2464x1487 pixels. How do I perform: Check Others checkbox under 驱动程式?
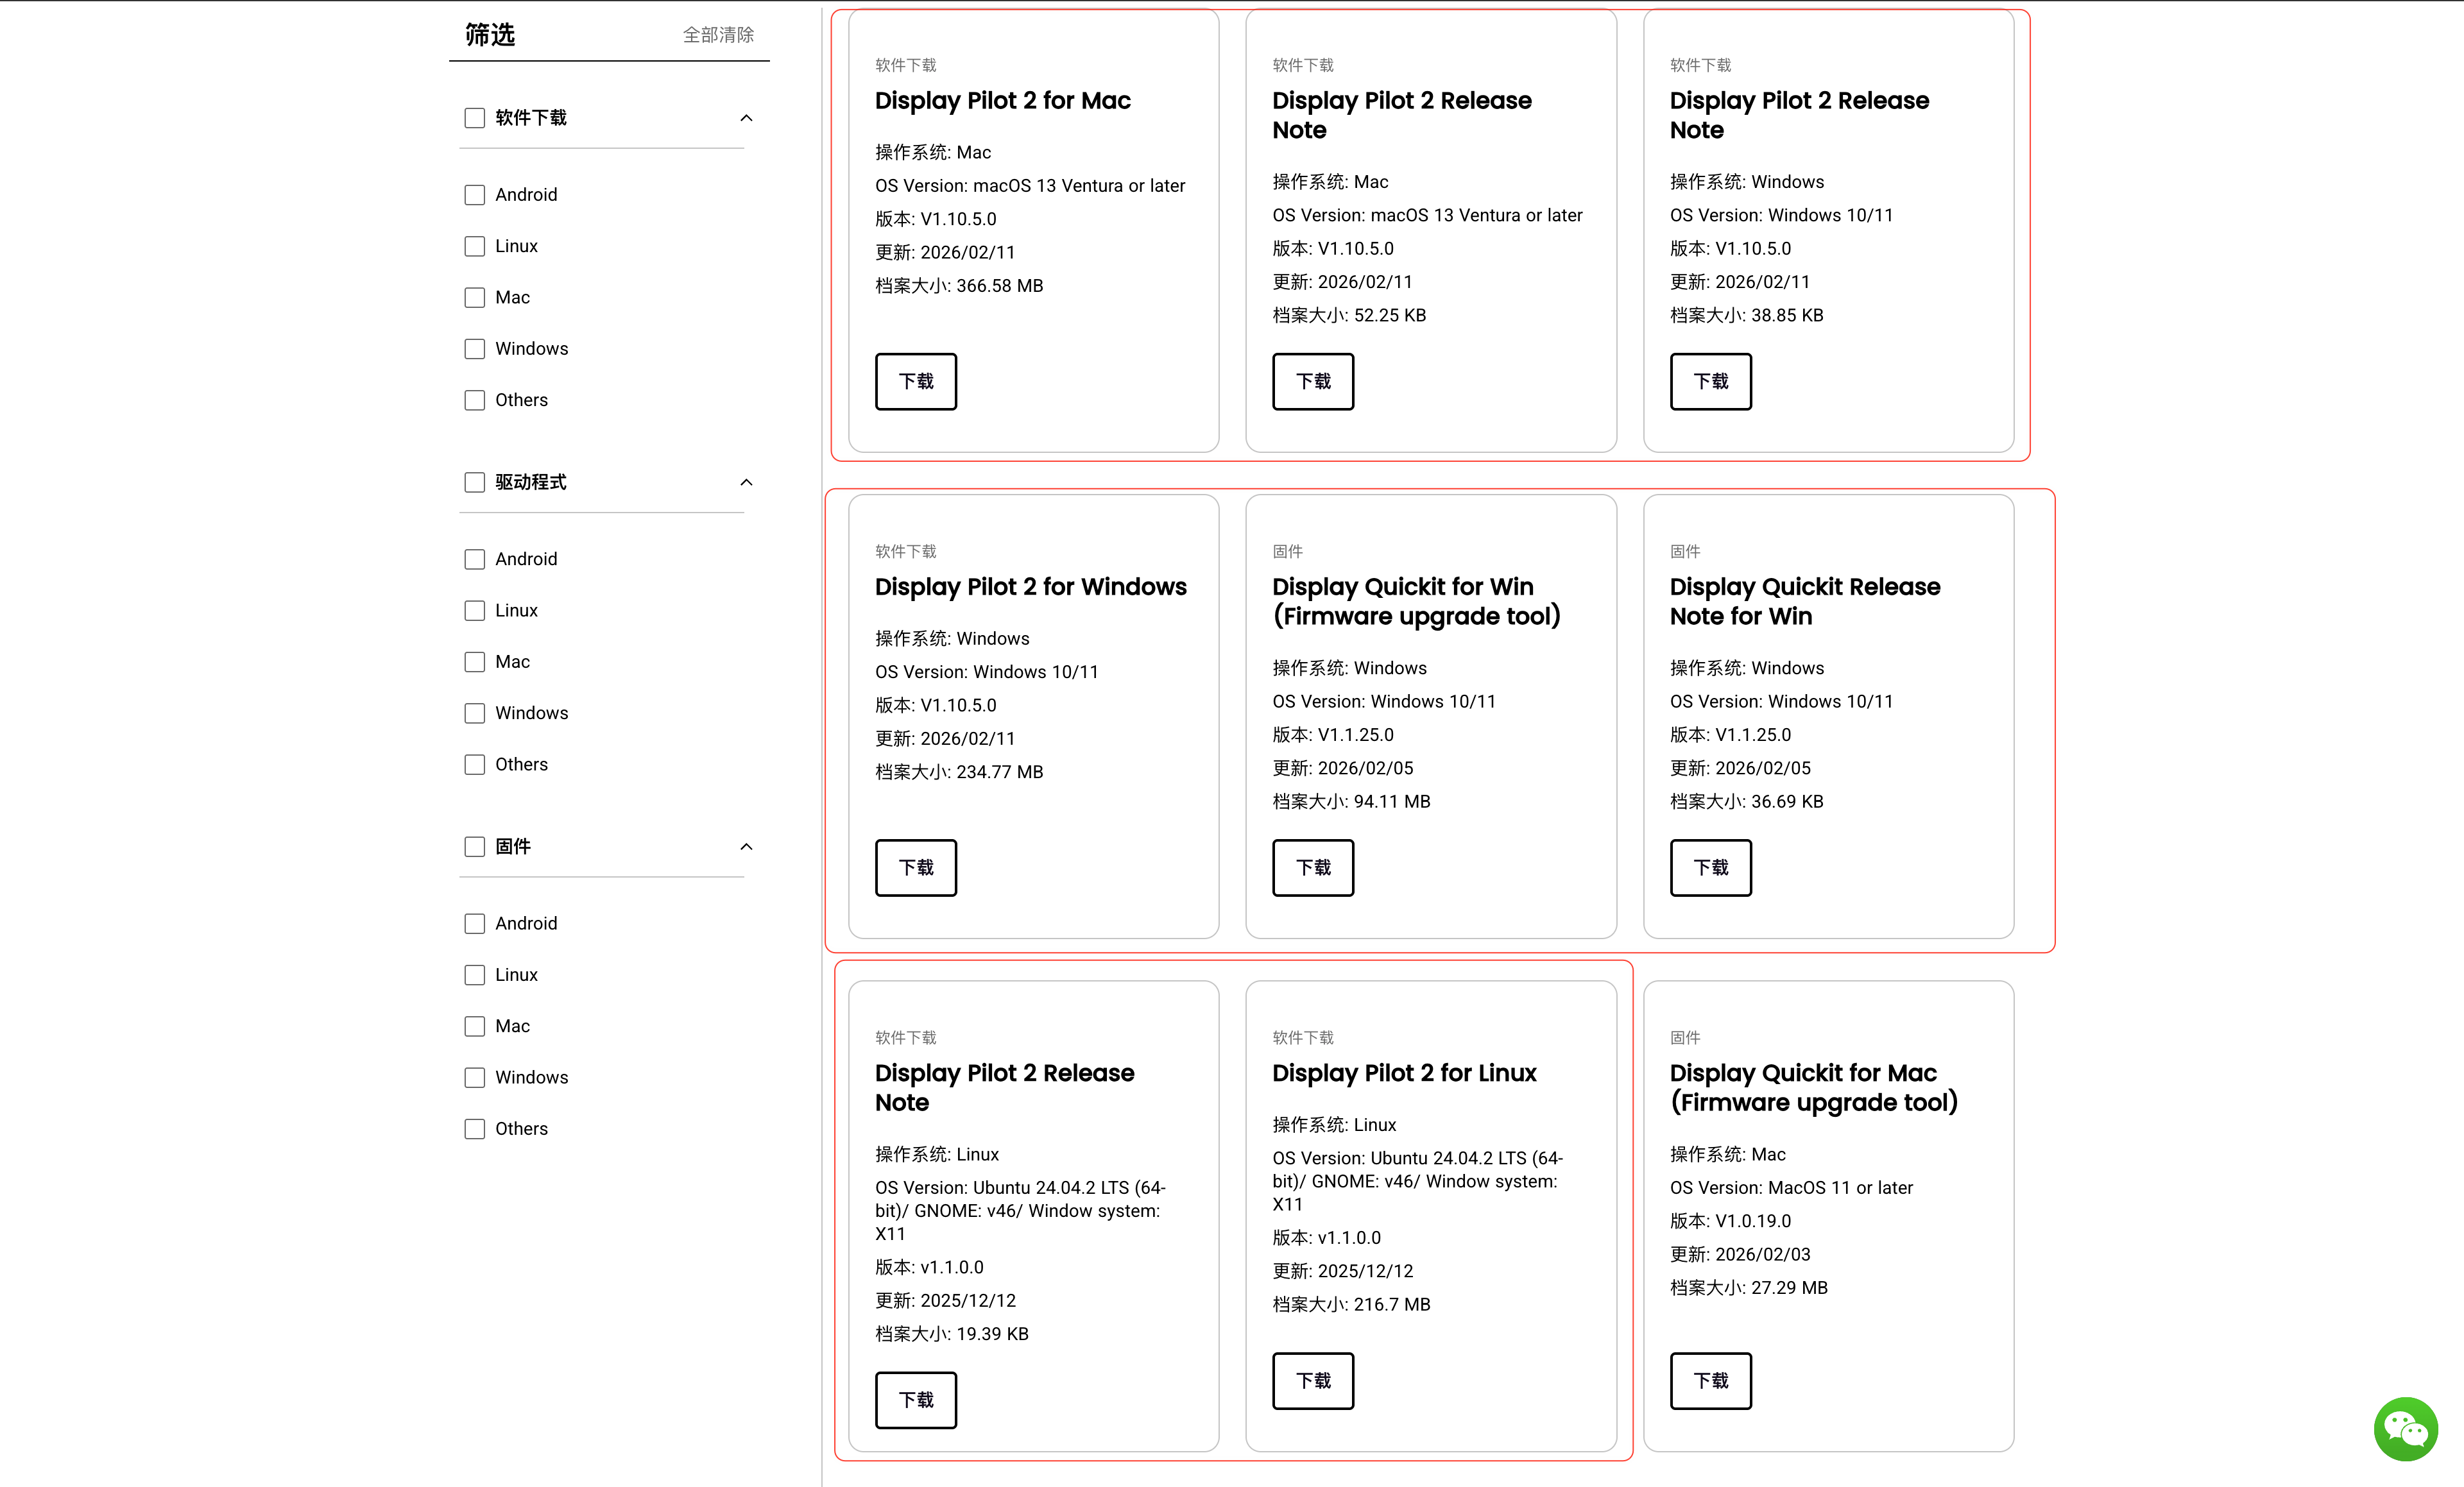(x=474, y=765)
